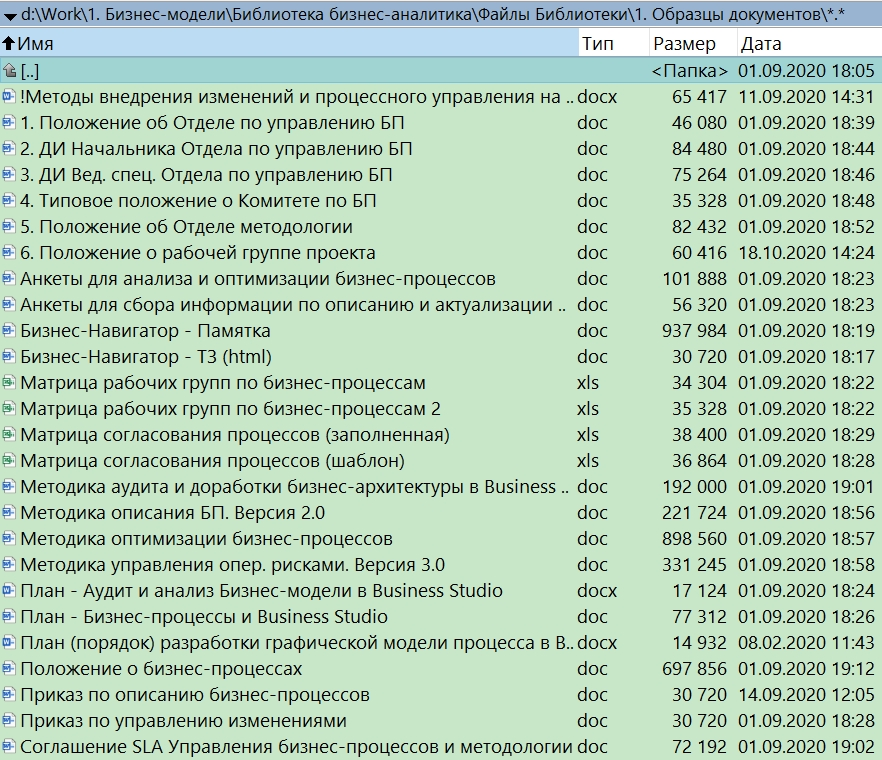
Task: Click docx icon of 'План - Аудит и анализ Бизнес-модели'
Action: (x=8, y=590)
